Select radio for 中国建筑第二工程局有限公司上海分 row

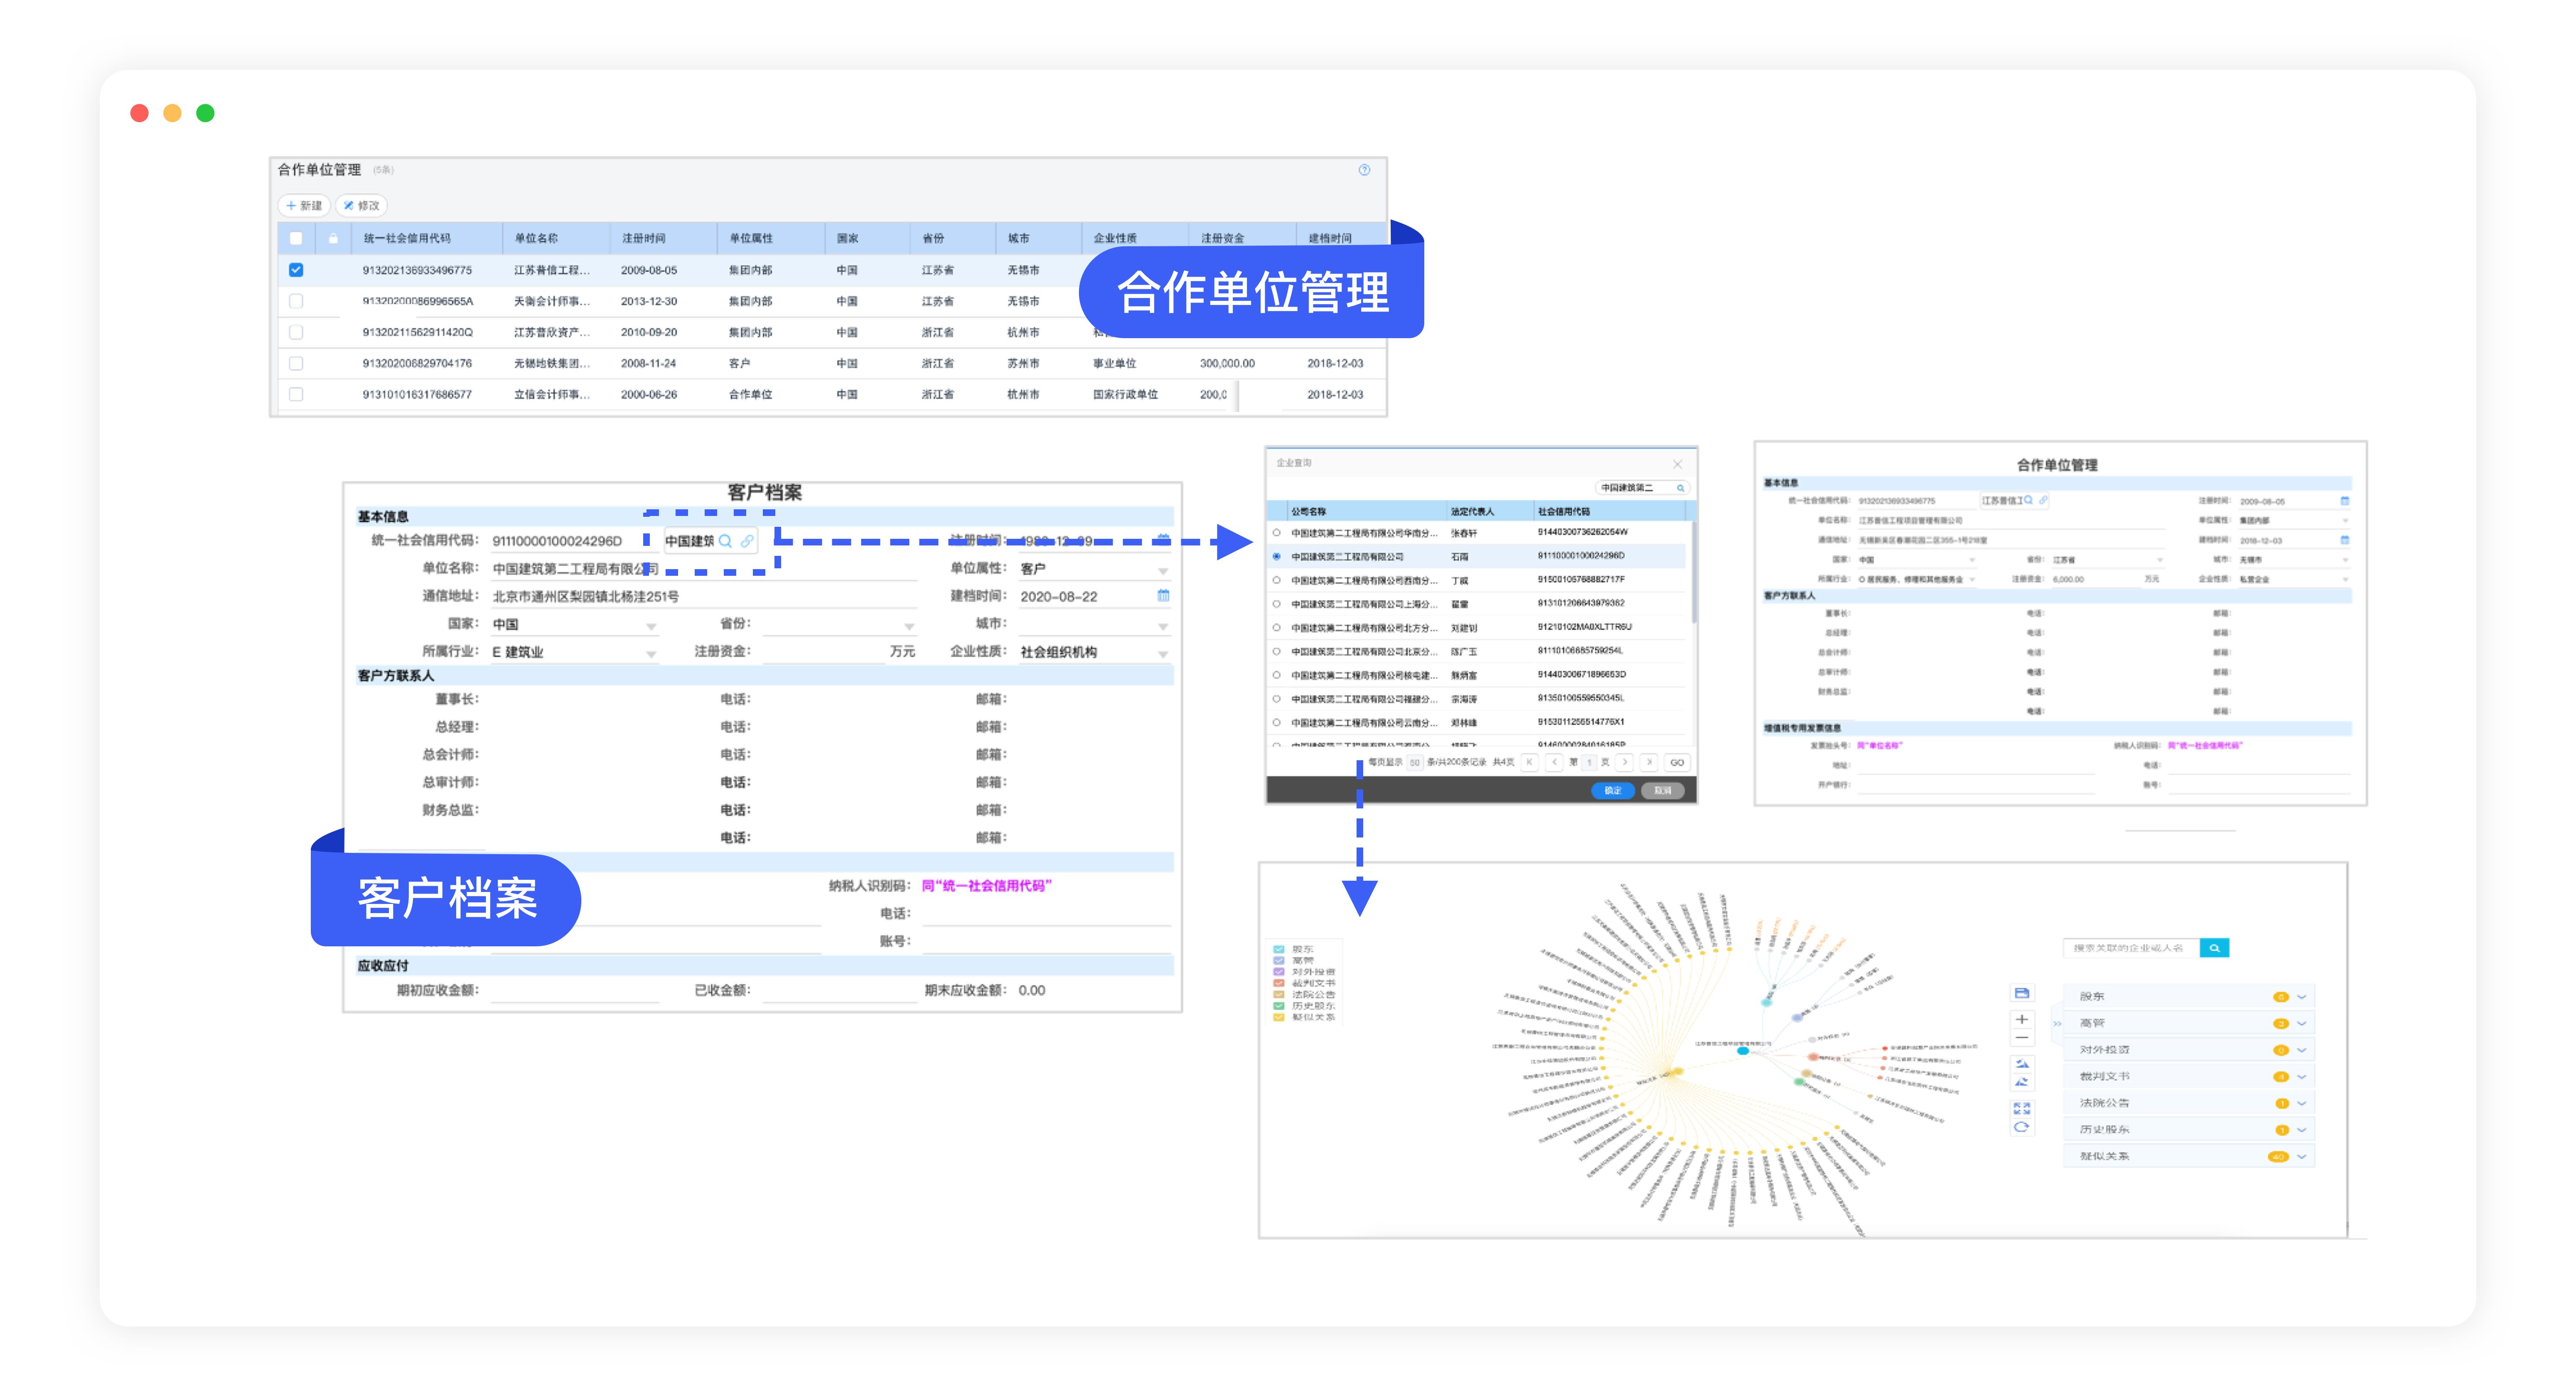click(1277, 604)
